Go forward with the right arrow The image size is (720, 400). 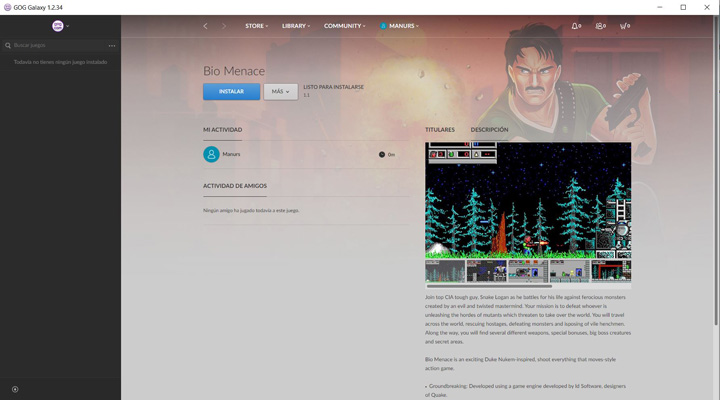point(224,26)
